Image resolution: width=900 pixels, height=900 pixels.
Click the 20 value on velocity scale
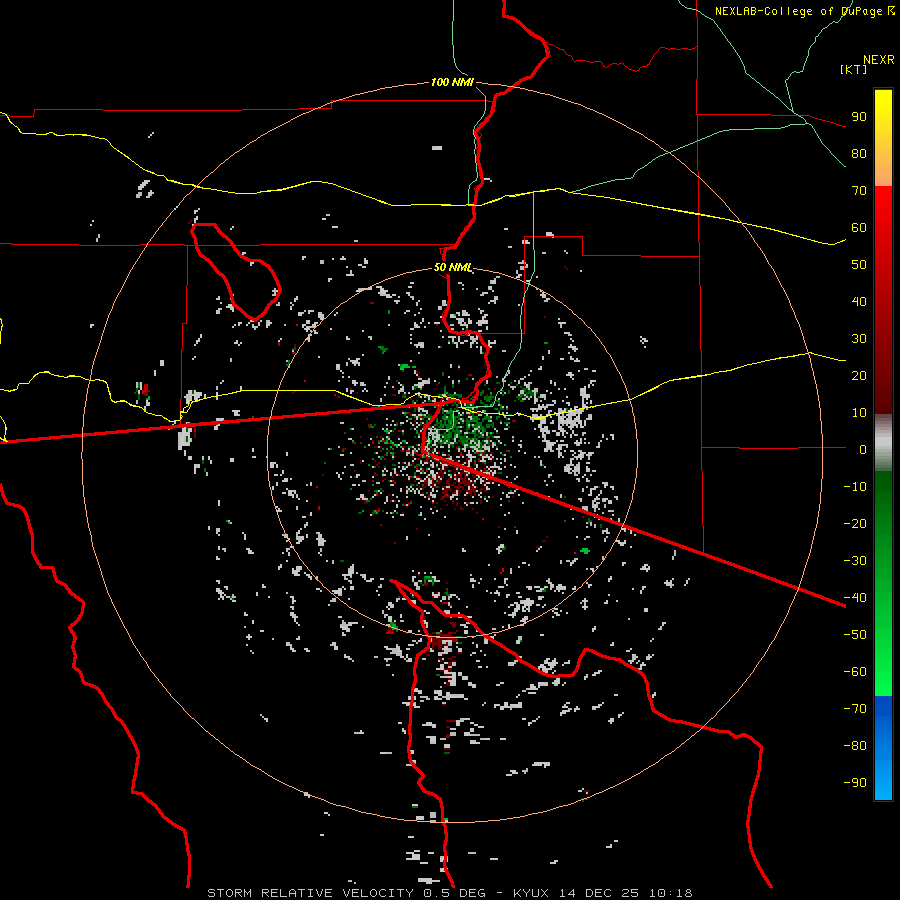pyautogui.click(x=859, y=376)
